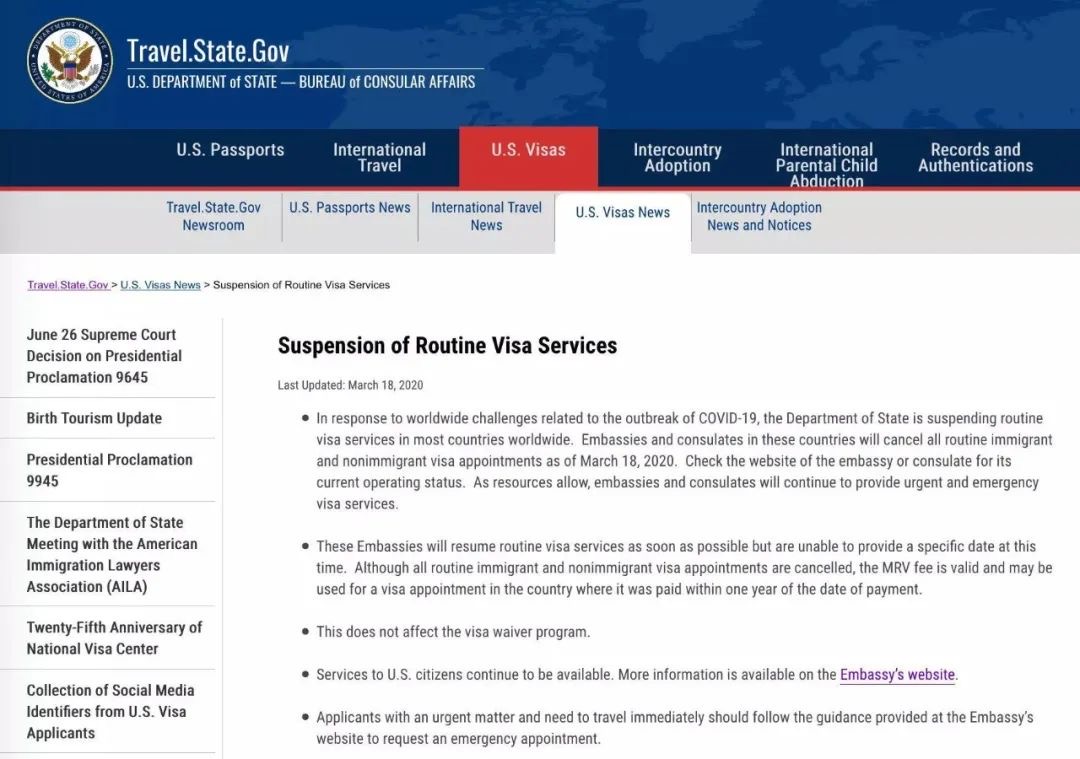Click the Last Updated: March 18, 2020 text

(351, 385)
